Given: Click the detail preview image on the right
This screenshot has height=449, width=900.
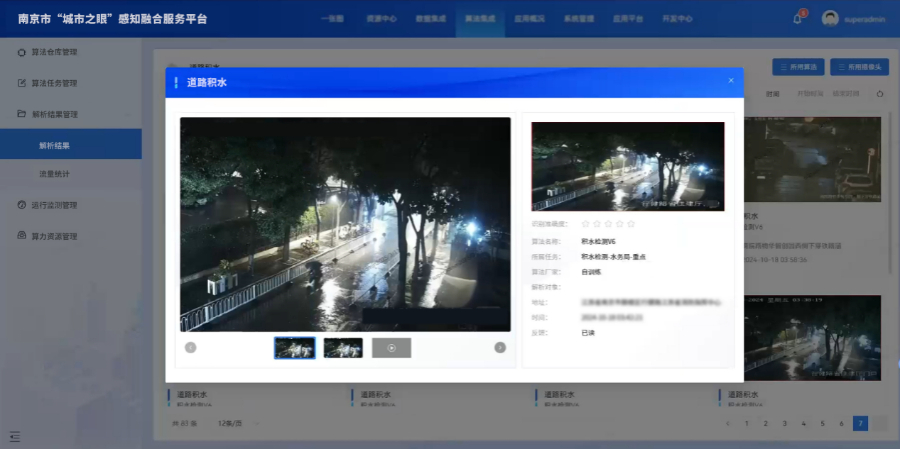Looking at the screenshot, I should coord(627,166).
